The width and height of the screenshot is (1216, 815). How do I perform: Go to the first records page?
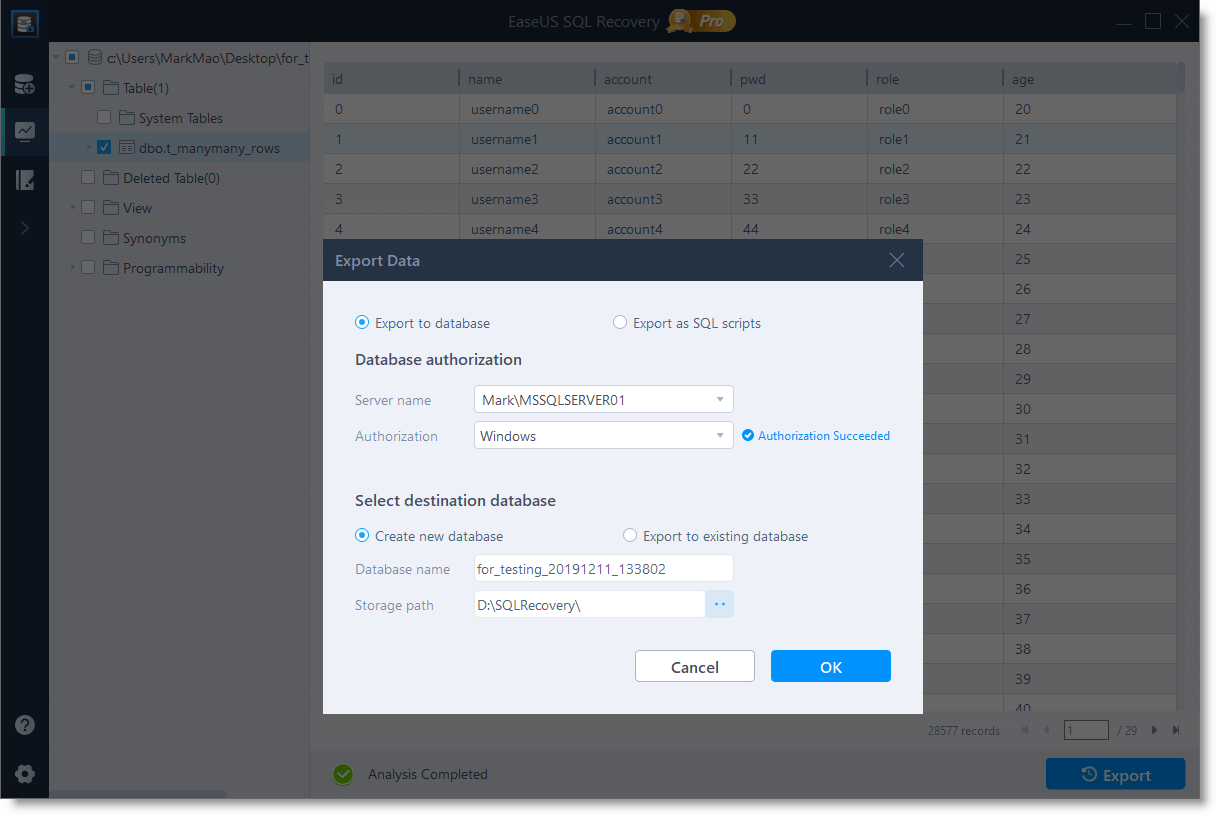pyautogui.click(x=1025, y=730)
